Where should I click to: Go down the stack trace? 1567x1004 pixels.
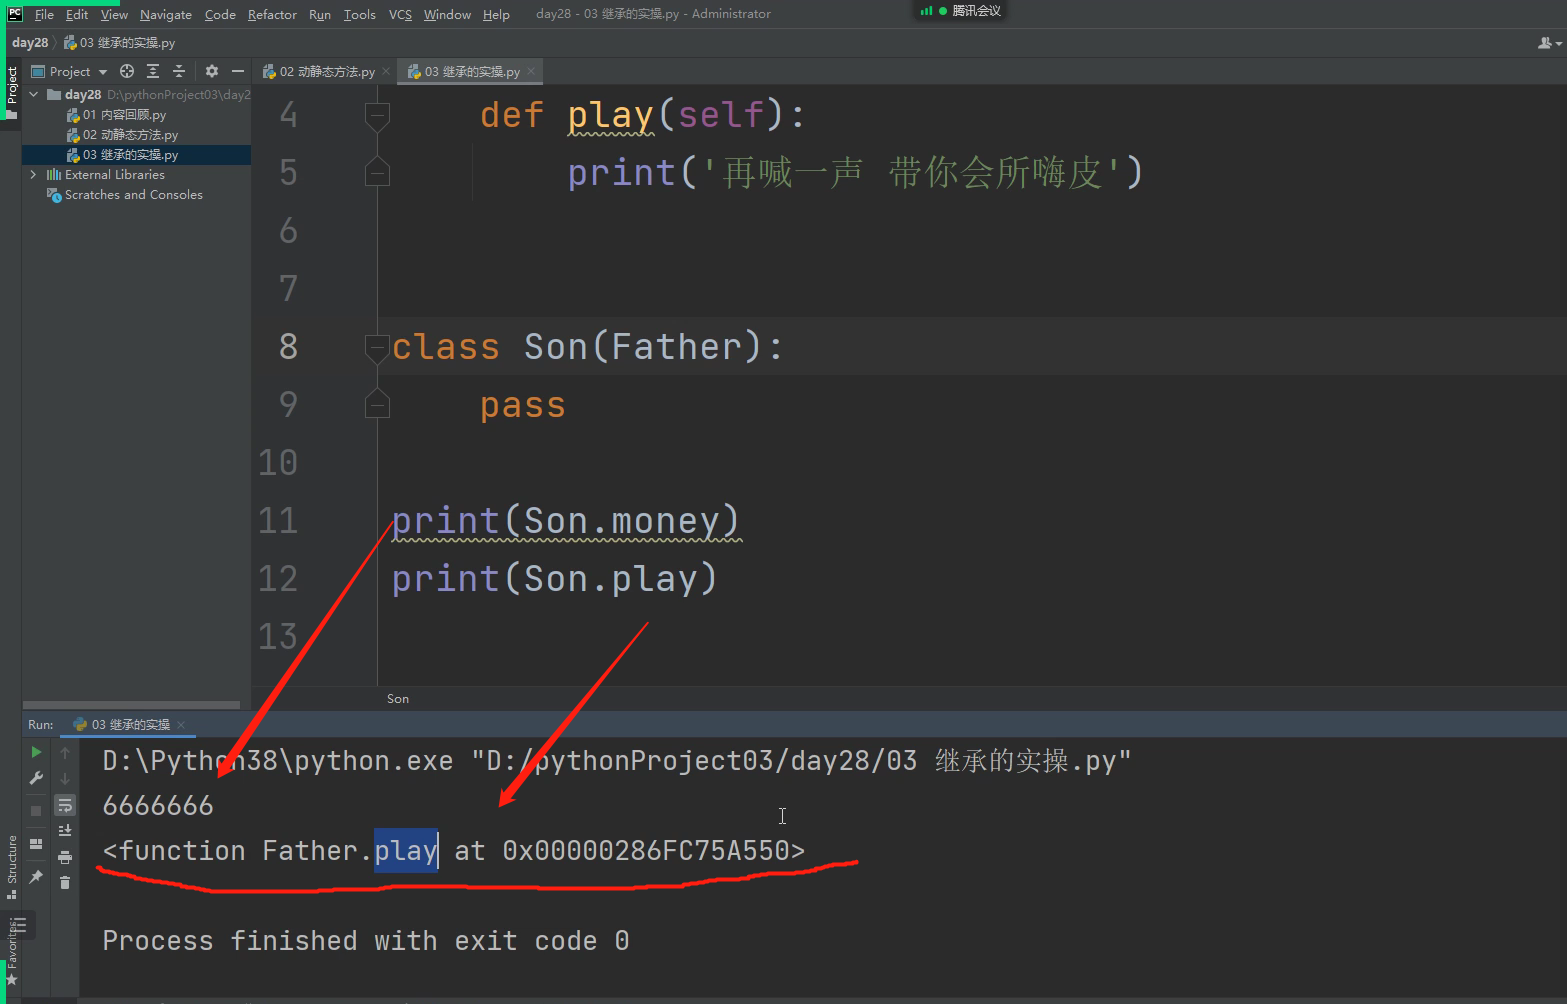coord(65,778)
